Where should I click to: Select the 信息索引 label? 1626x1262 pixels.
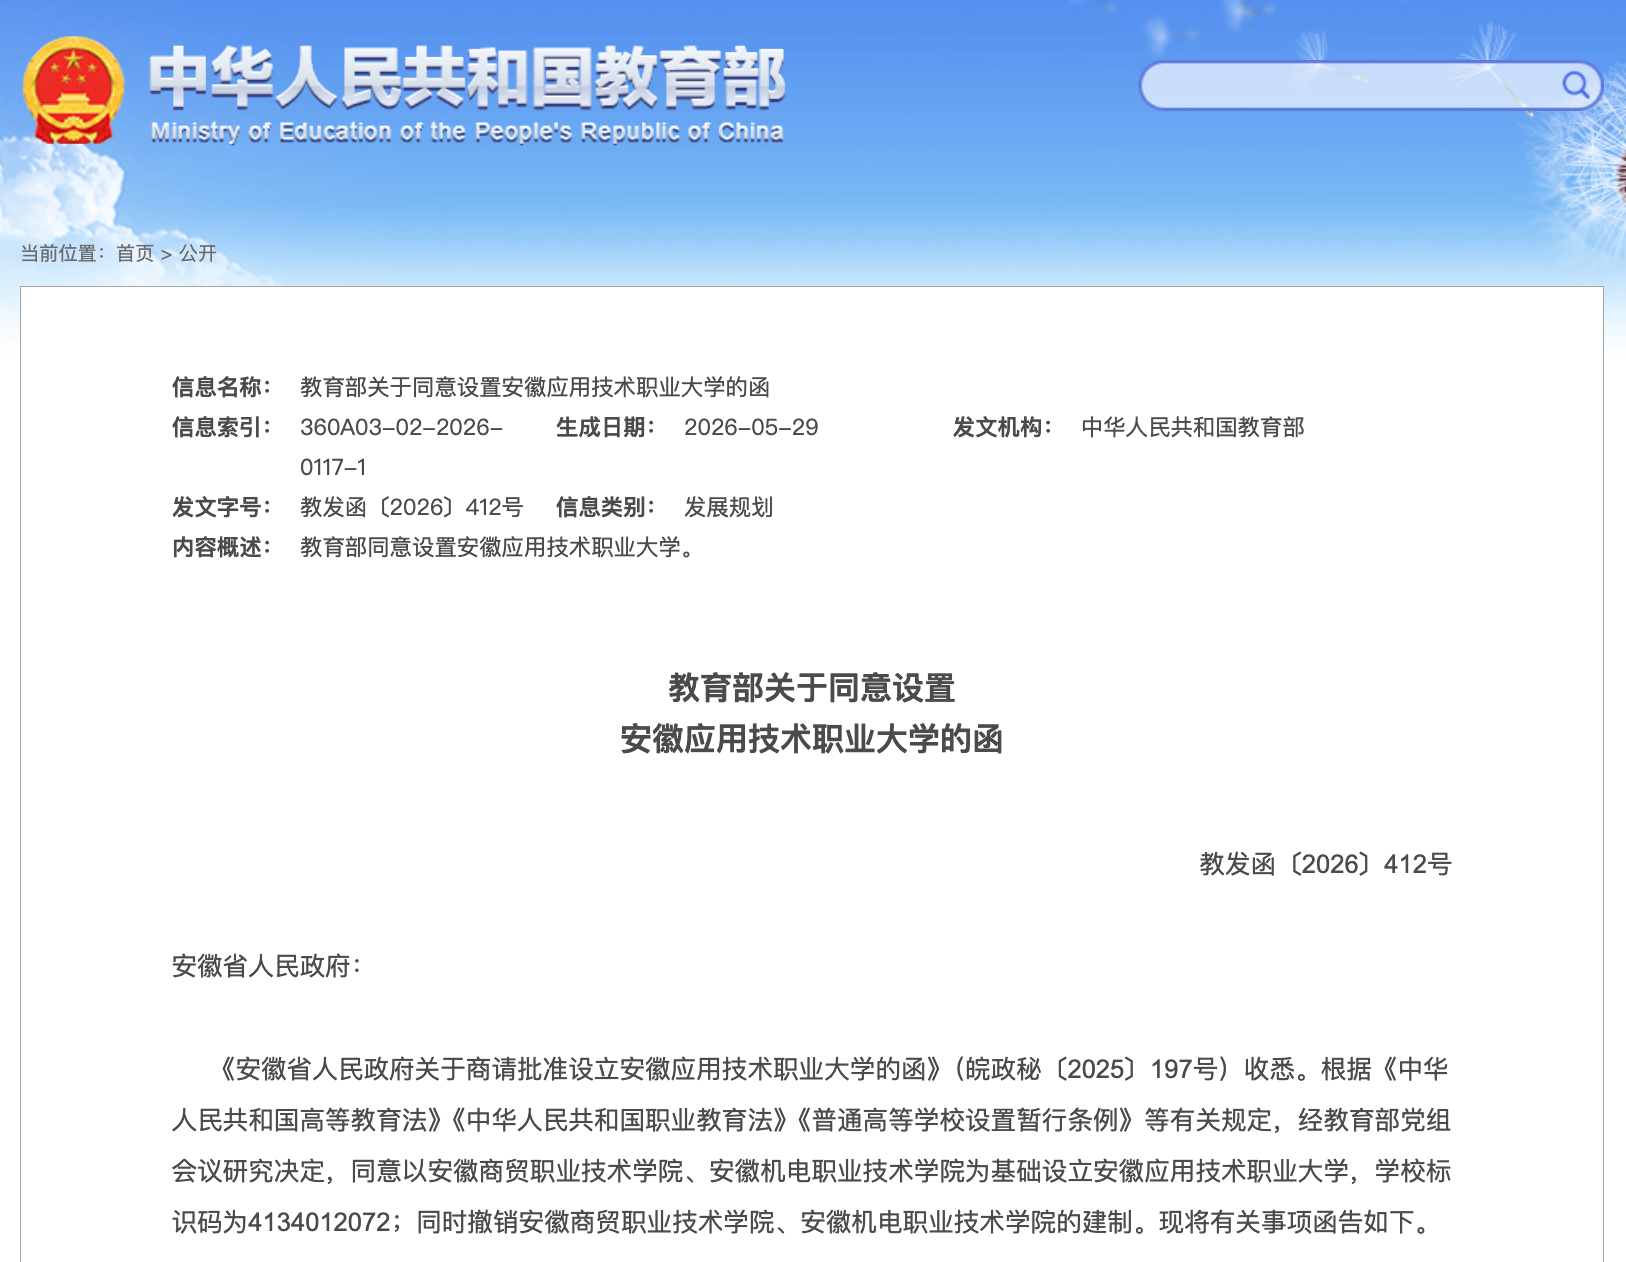pos(221,427)
